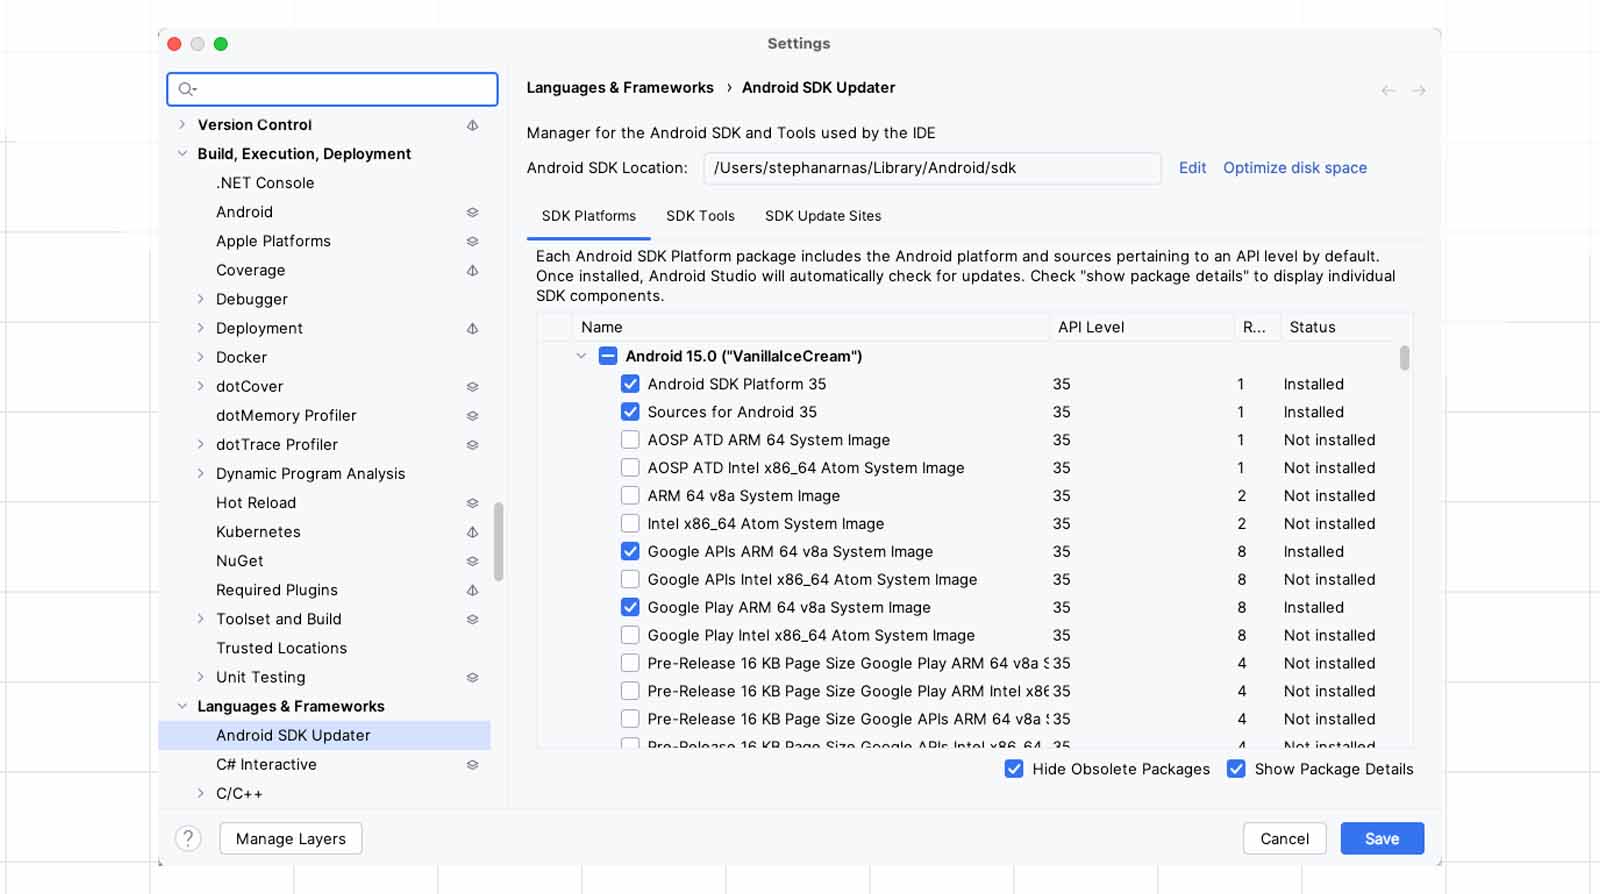The width and height of the screenshot is (1600, 894).
Task: Click Optimize disk space link
Action: (1295, 168)
